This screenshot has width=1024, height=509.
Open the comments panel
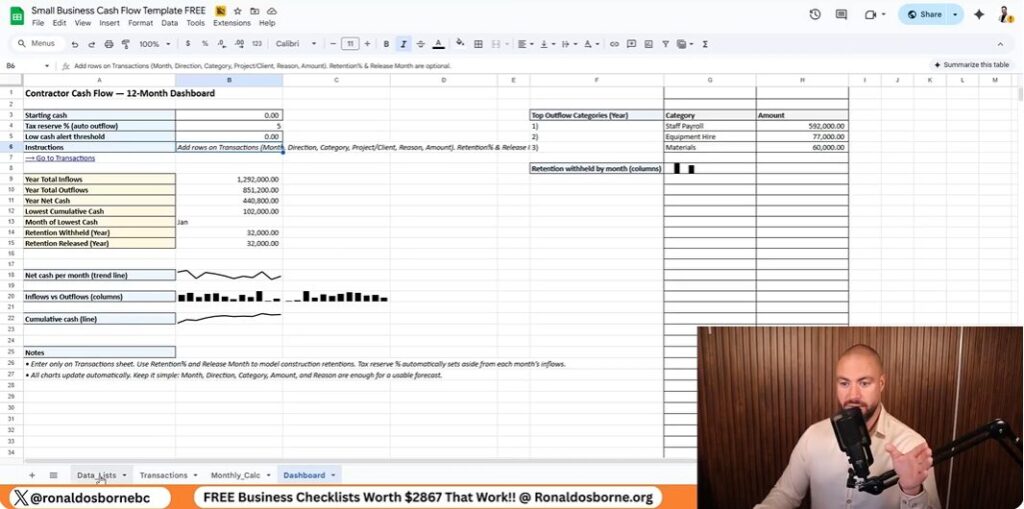(x=841, y=14)
